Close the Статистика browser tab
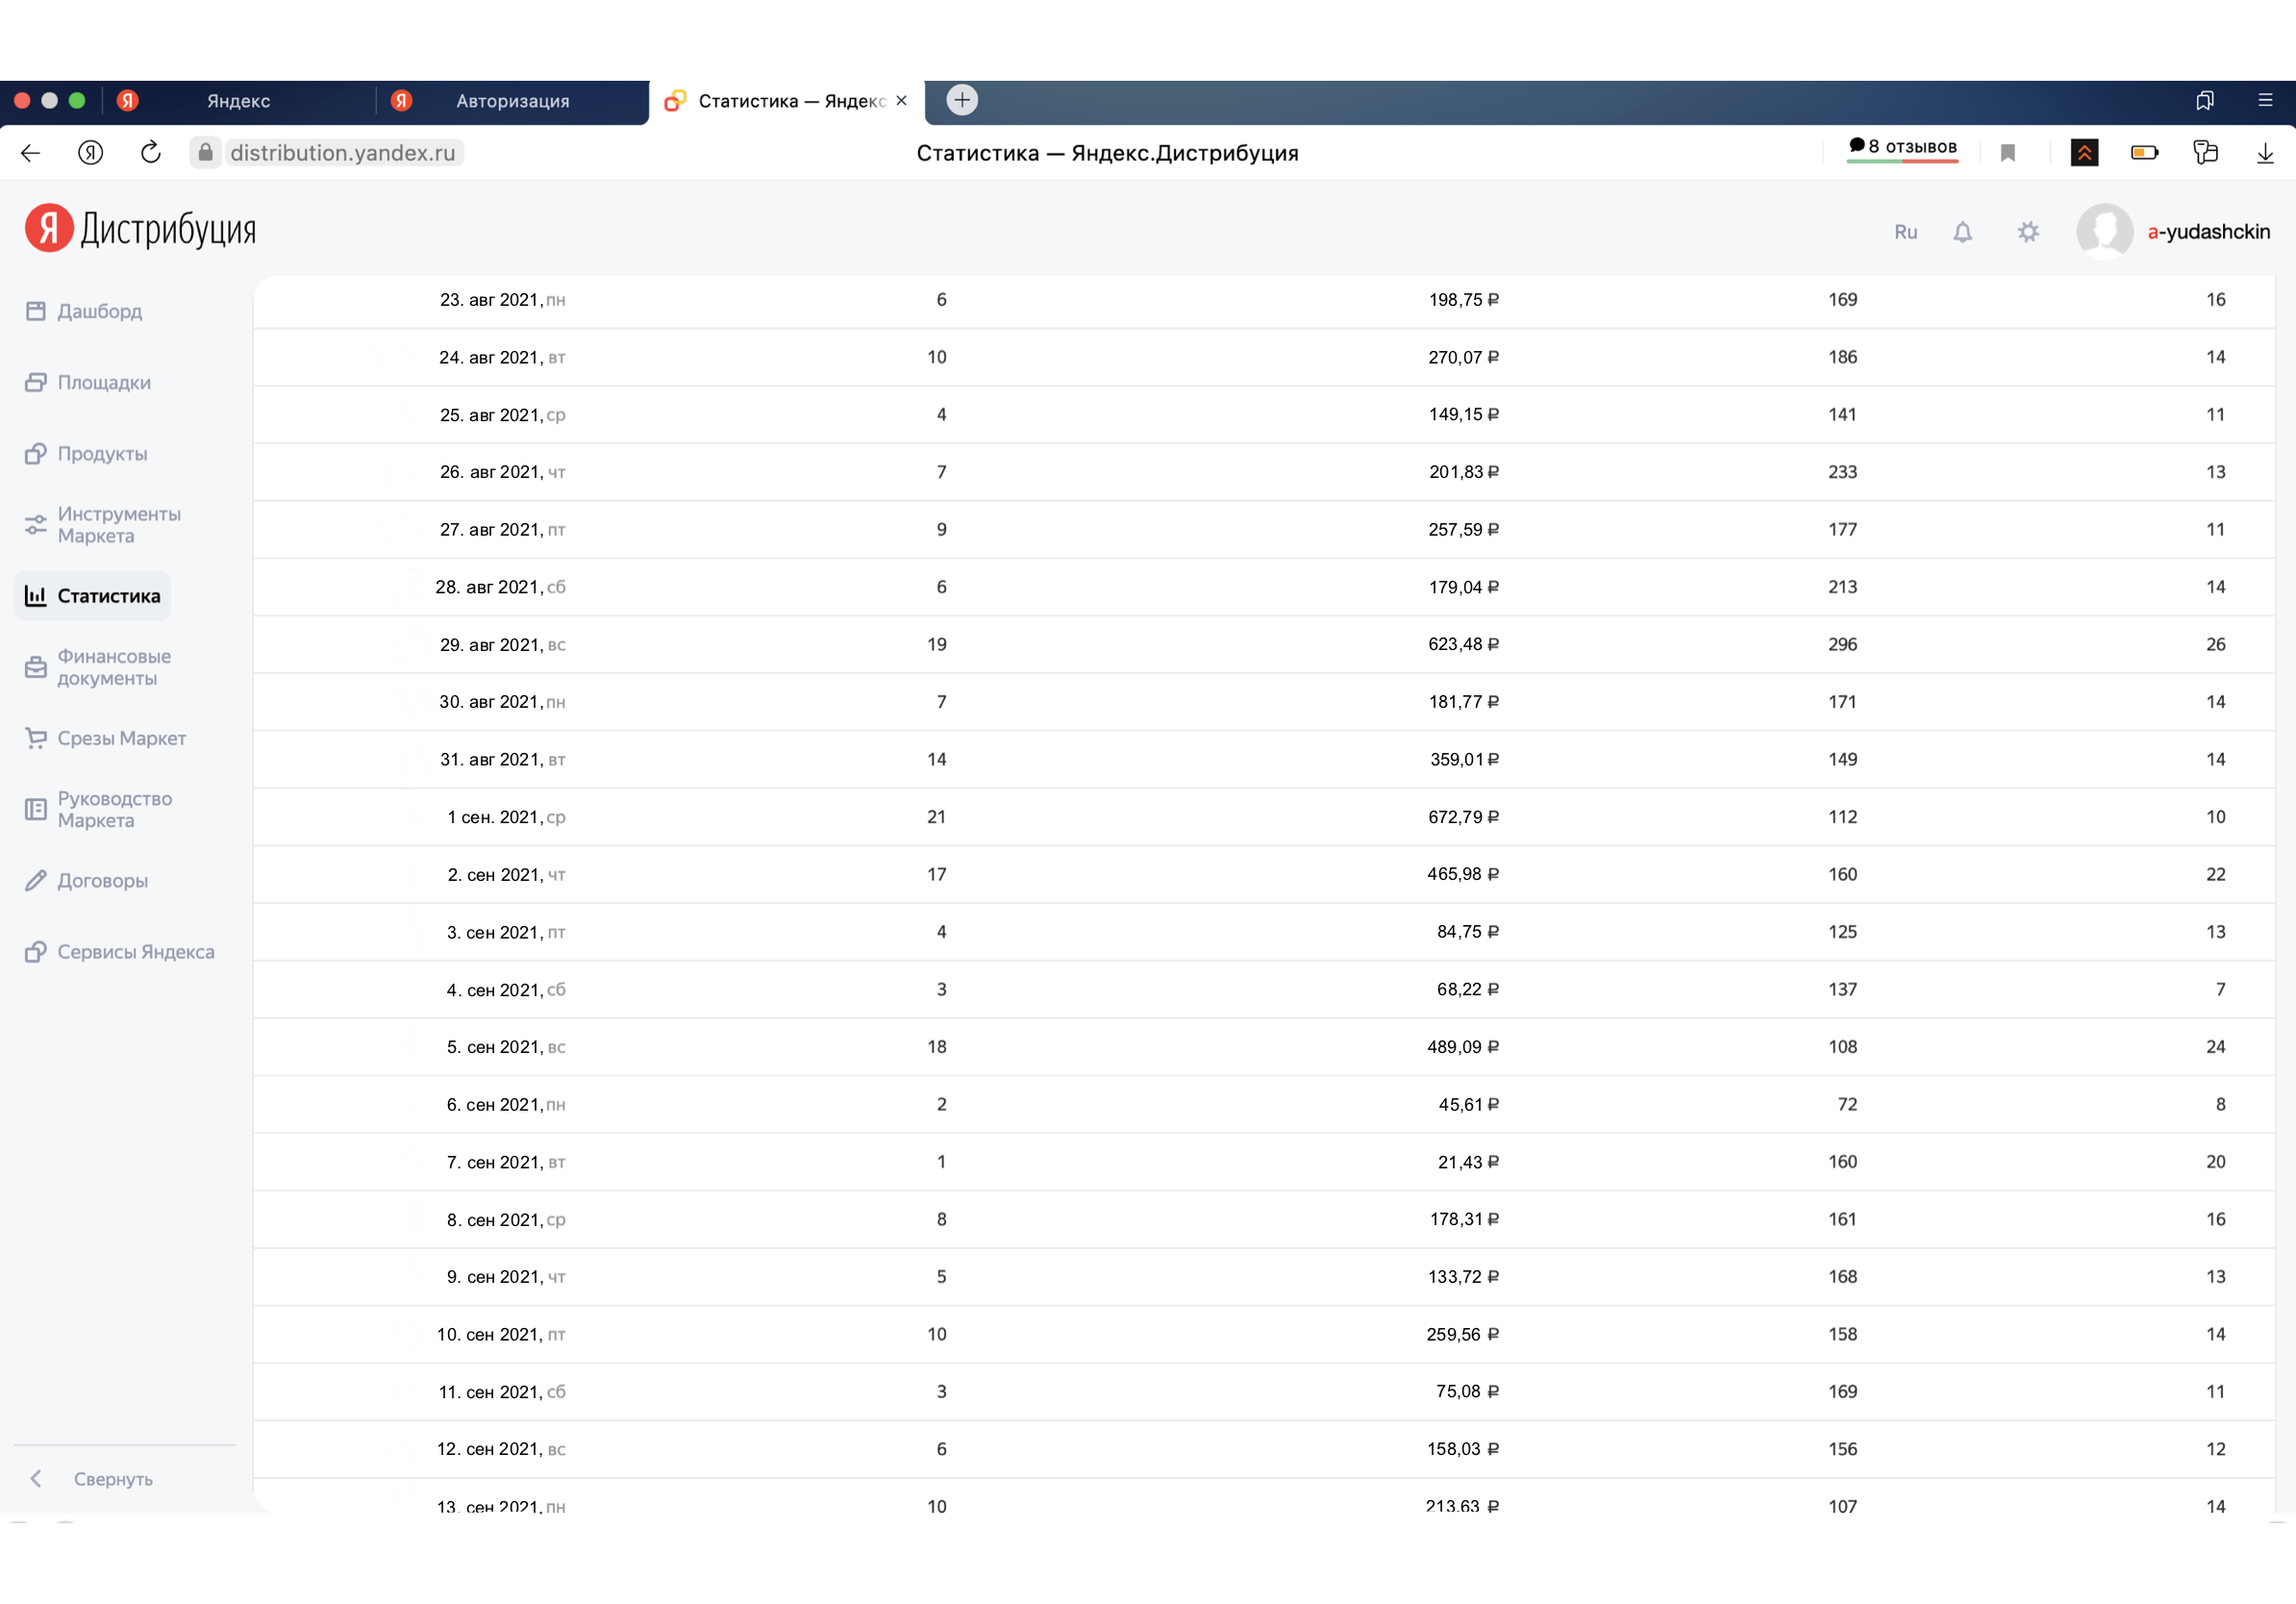This screenshot has height=1604, width=2296. click(901, 101)
